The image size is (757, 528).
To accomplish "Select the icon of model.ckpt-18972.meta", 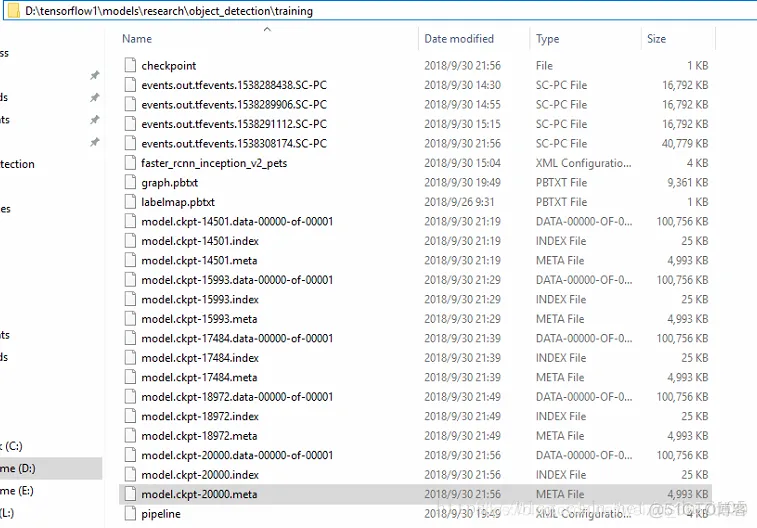I will click(x=130, y=435).
